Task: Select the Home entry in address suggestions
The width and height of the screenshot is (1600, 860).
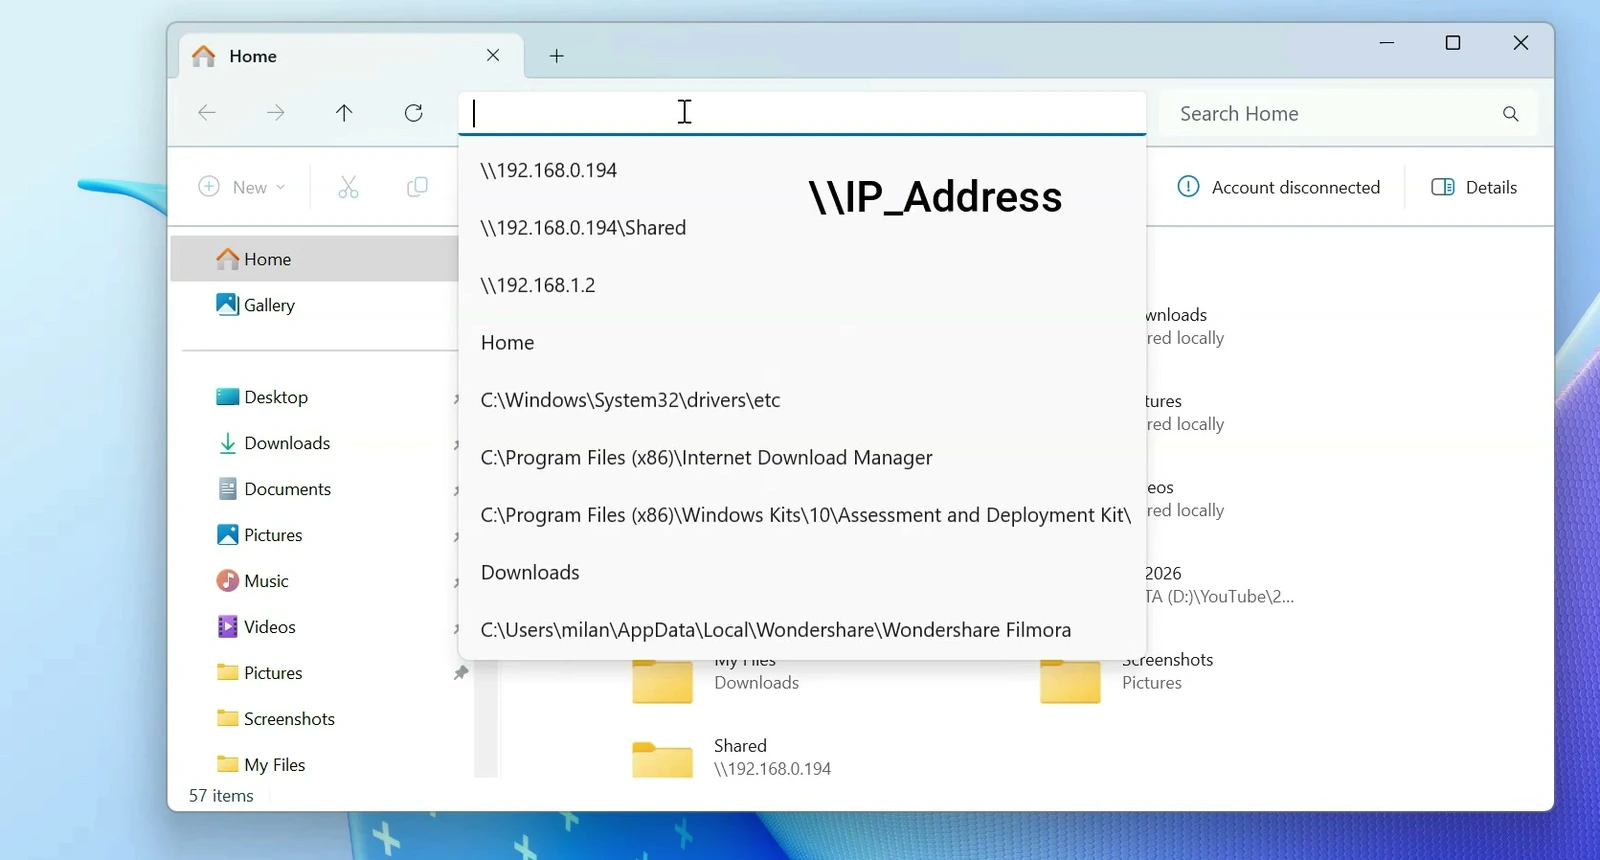Action: pos(802,343)
